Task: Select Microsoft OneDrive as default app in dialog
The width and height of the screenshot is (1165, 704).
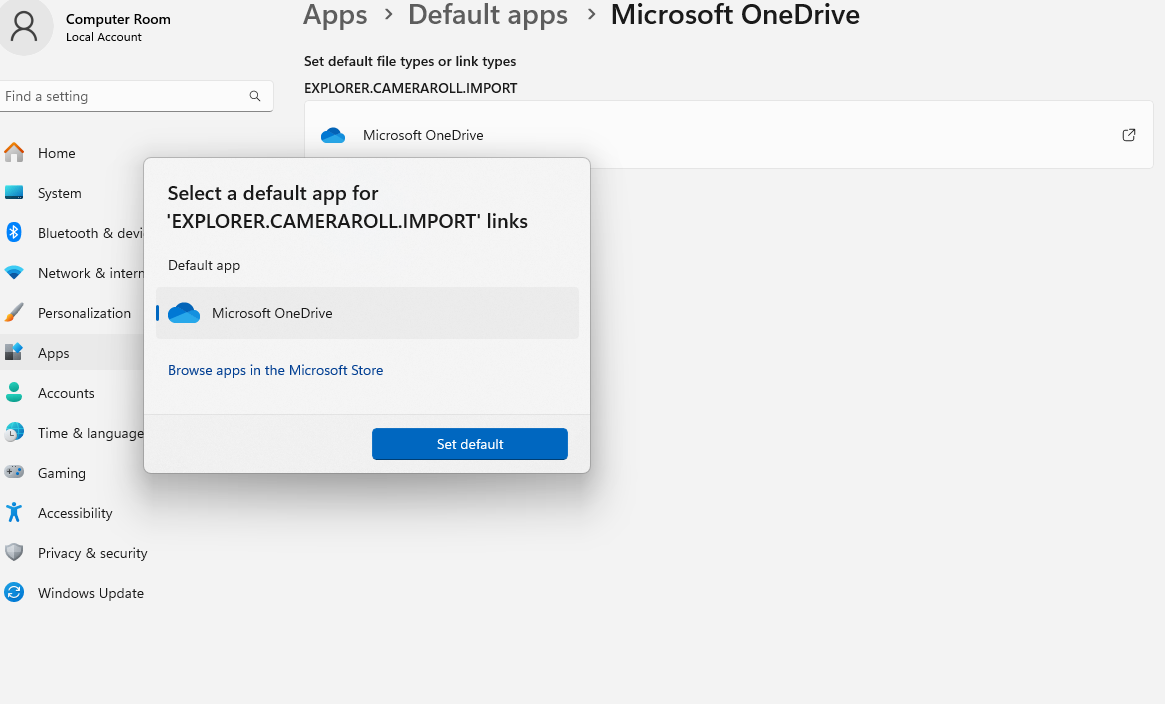Action: coord(367,313)
